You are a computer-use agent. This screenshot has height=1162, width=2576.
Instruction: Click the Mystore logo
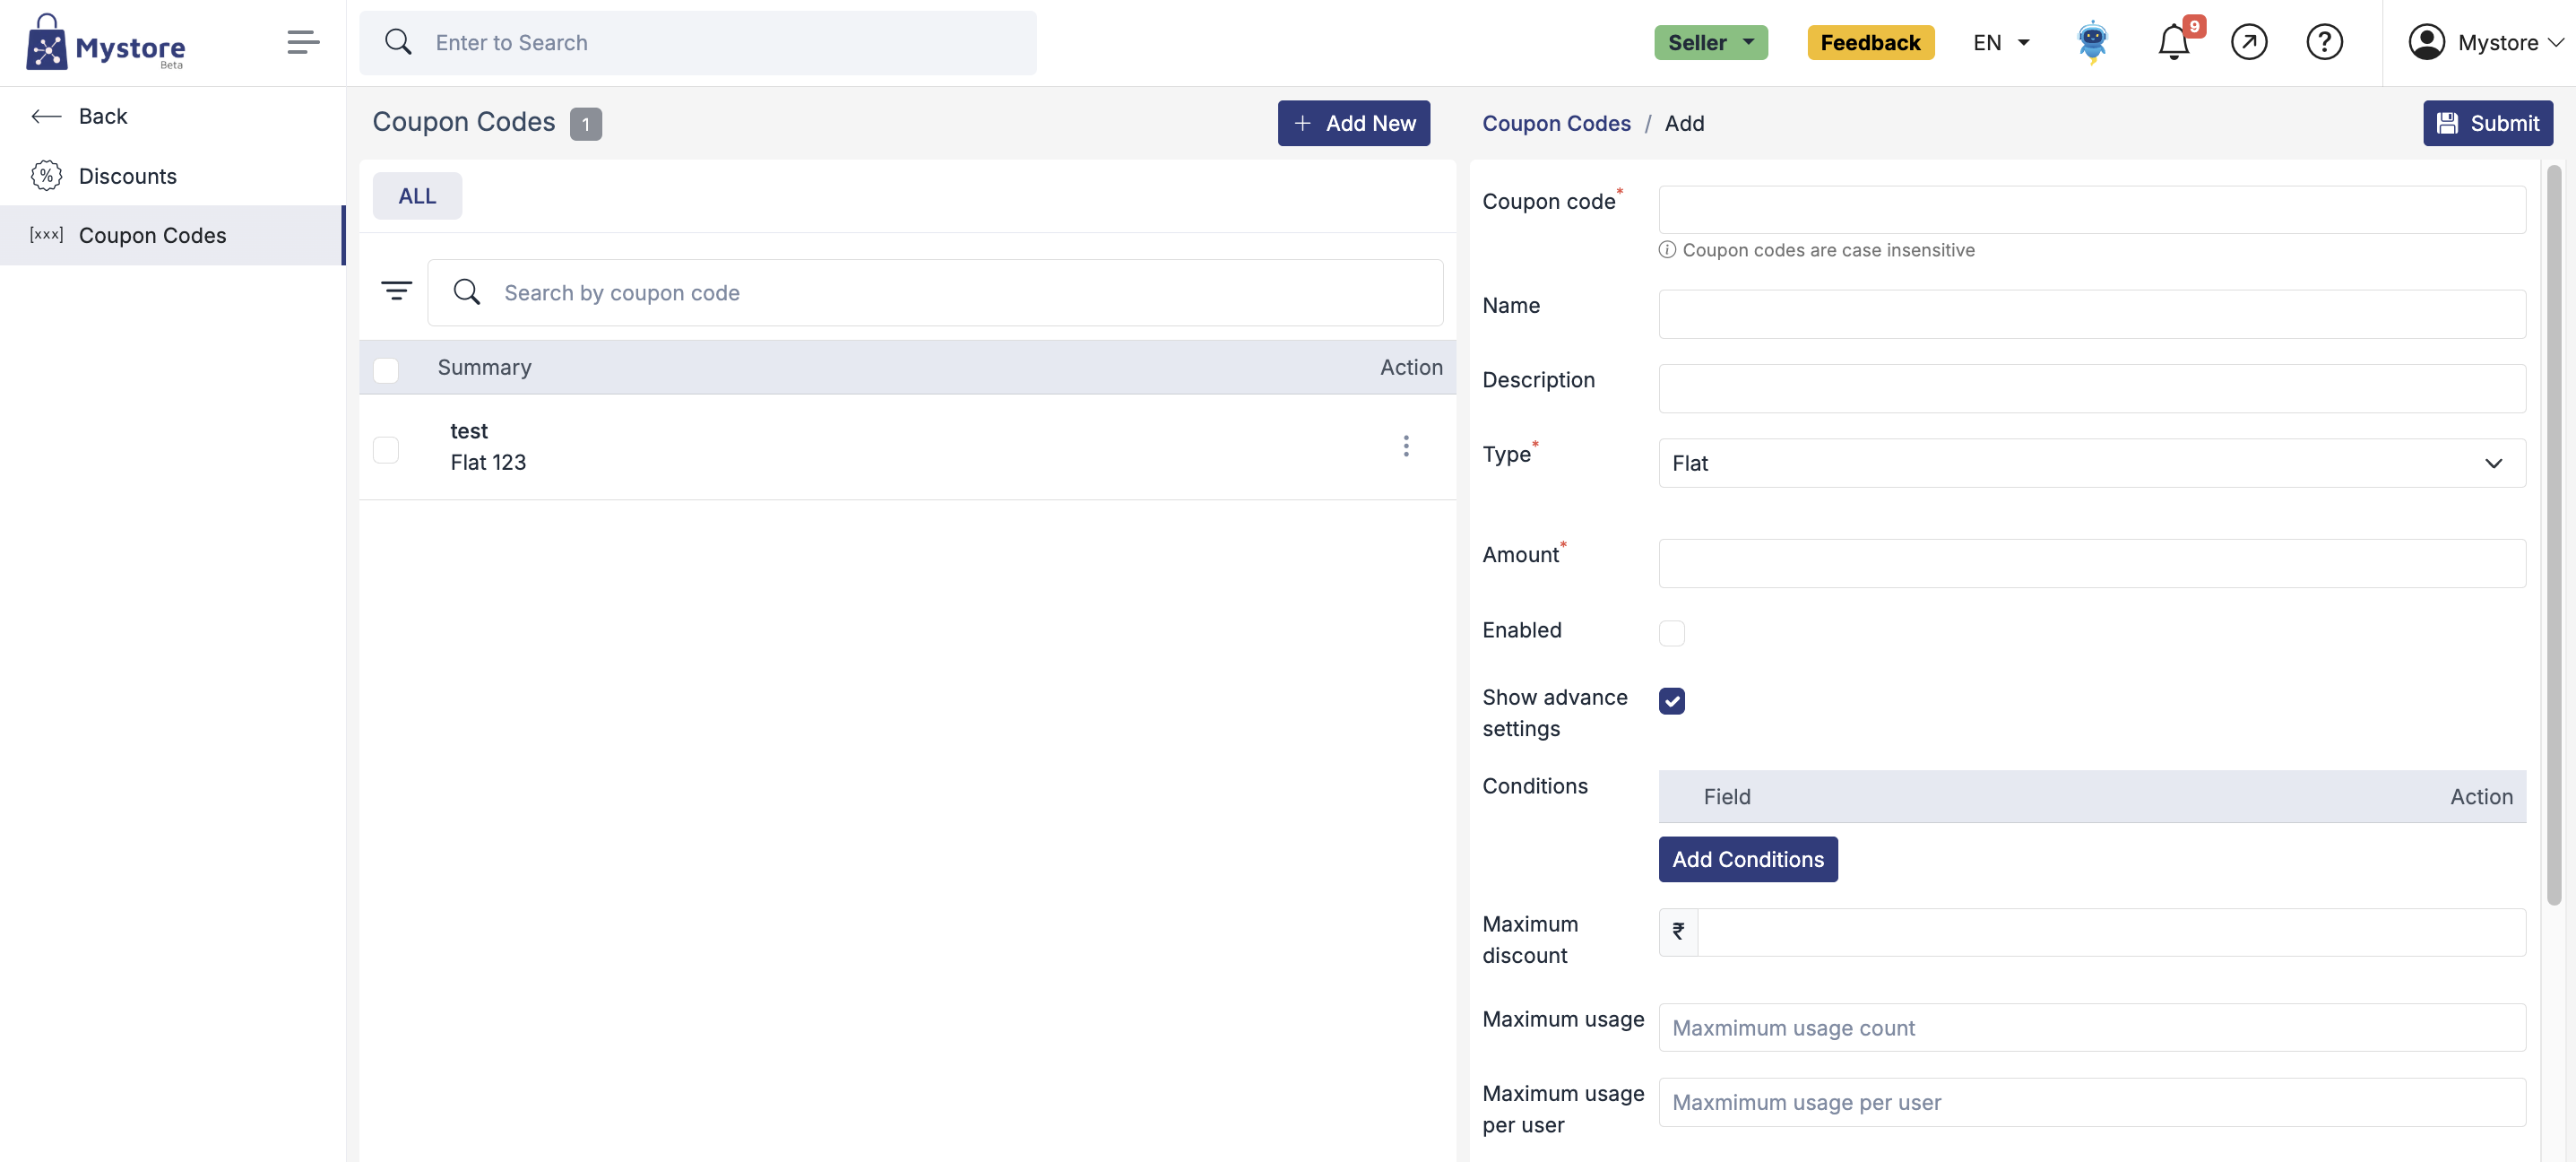tap(106, 43)
